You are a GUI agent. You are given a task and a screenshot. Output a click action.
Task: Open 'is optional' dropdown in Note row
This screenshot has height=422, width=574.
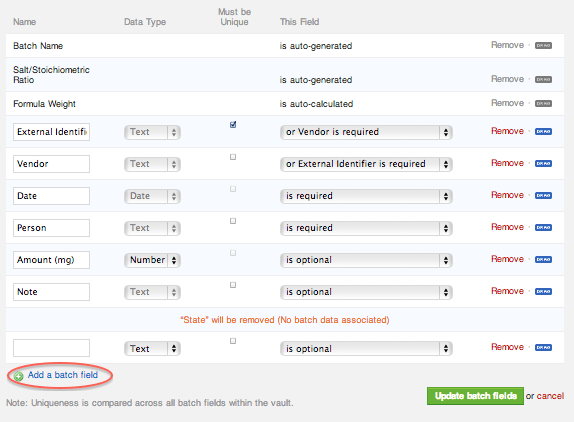366,292
